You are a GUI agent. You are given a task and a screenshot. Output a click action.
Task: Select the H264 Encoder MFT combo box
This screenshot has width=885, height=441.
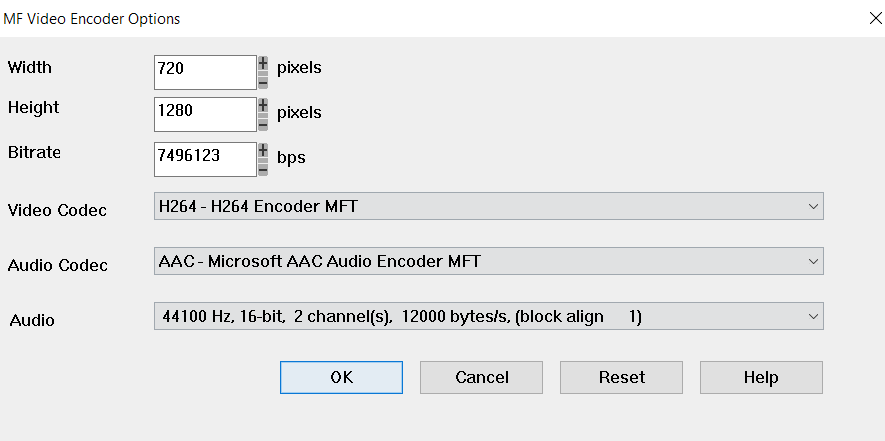489,206
